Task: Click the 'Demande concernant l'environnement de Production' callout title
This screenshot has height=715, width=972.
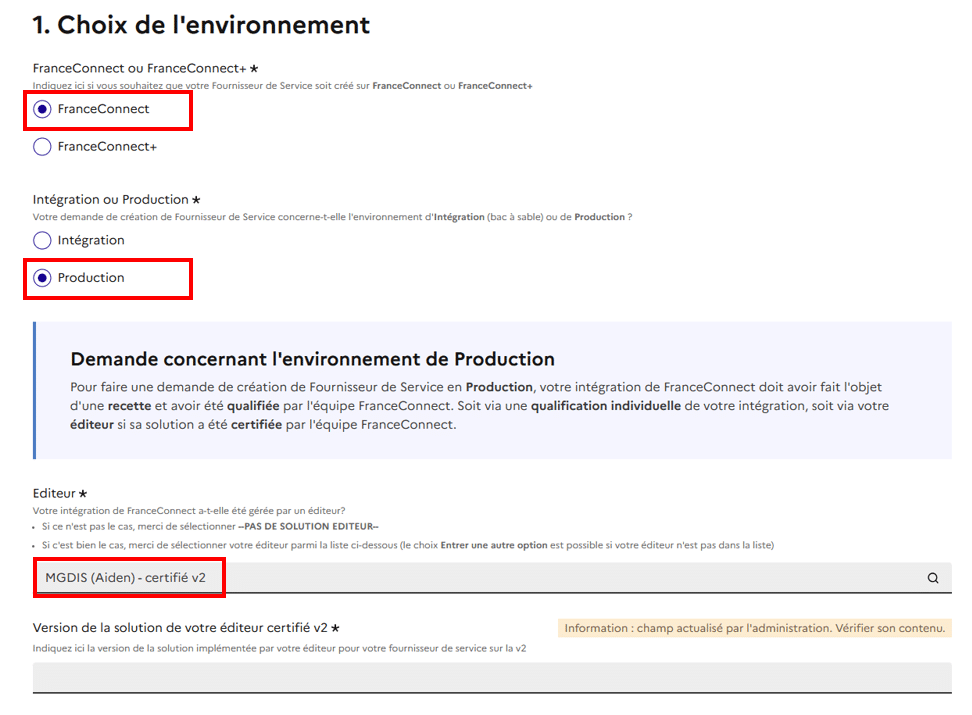Action: tap(312, 359)
